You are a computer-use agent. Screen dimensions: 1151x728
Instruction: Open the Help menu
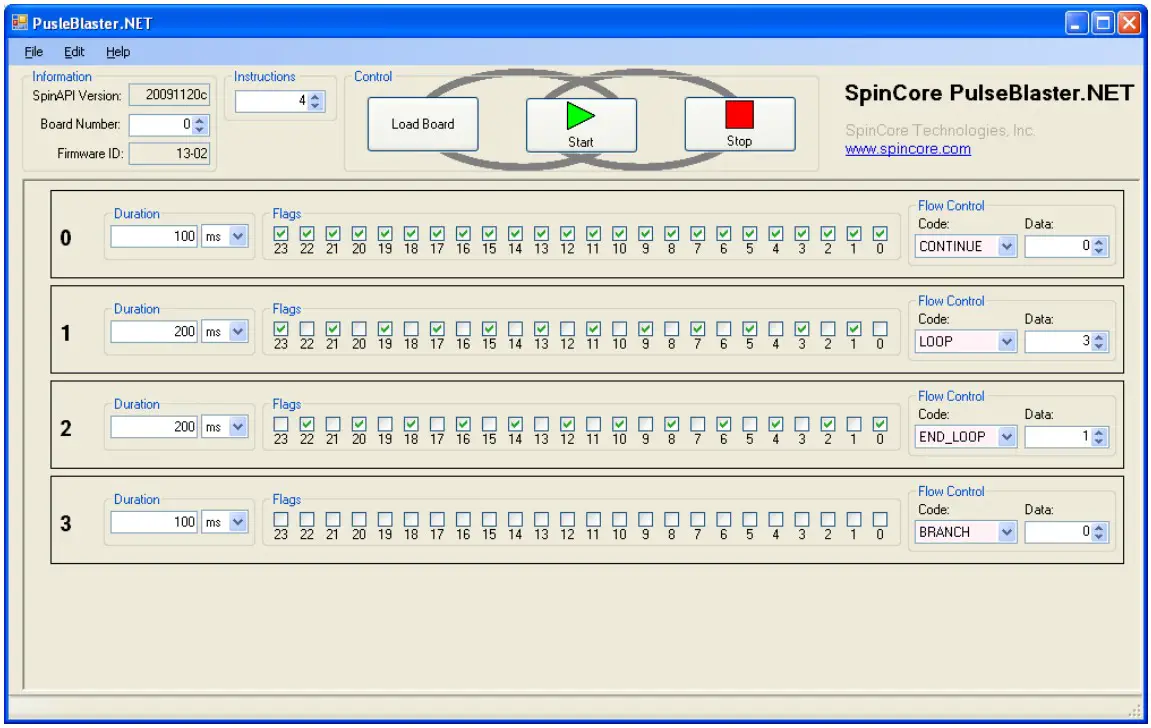(118, 52)
